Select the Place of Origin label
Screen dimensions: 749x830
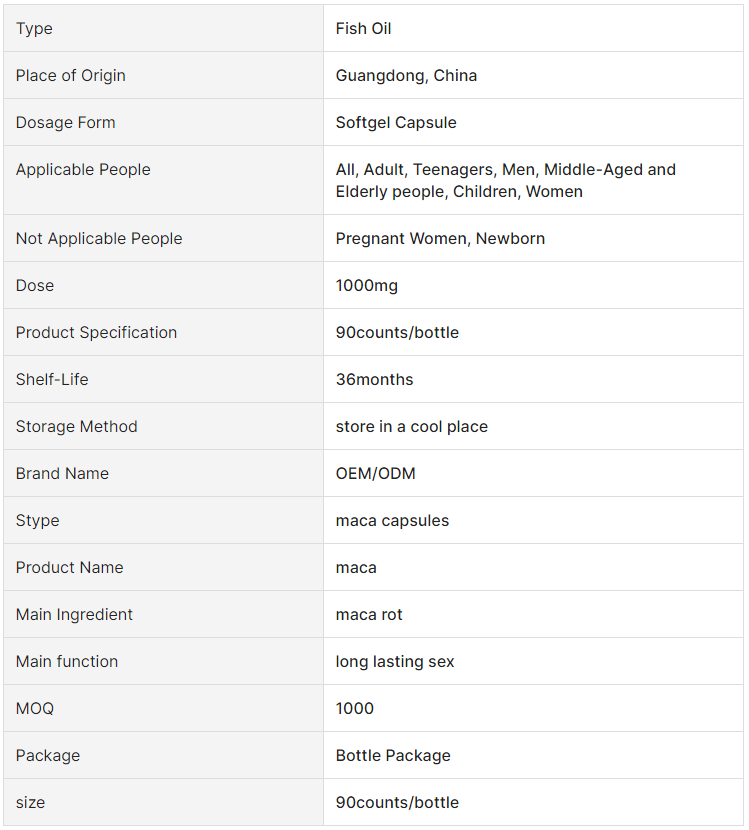[x=70, y=76]
